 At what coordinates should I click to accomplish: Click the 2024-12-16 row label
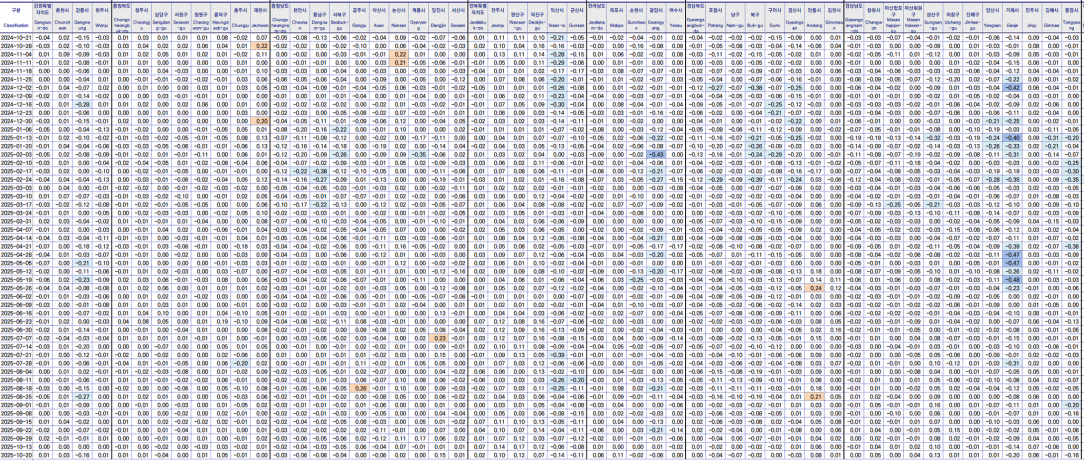pos(15,103)
